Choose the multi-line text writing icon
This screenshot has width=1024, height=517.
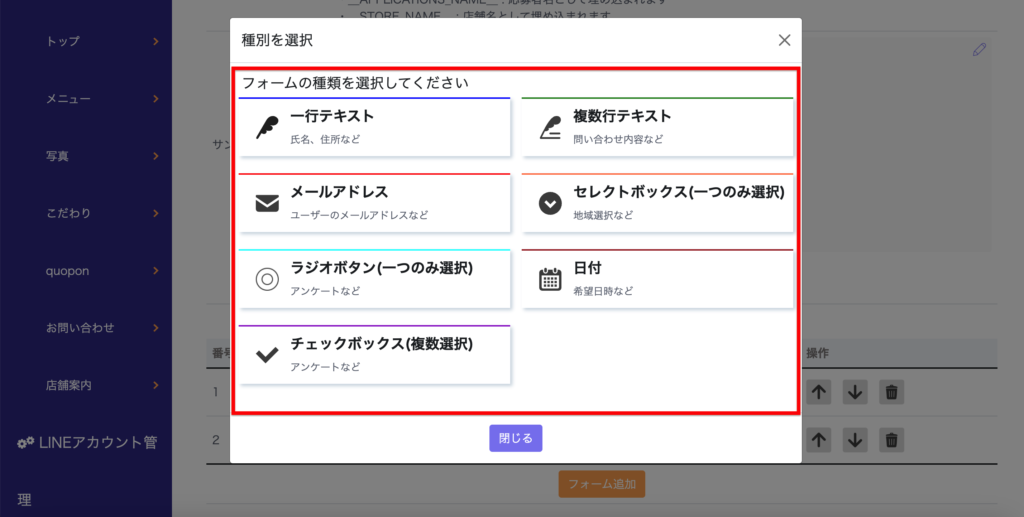[550, 127]
